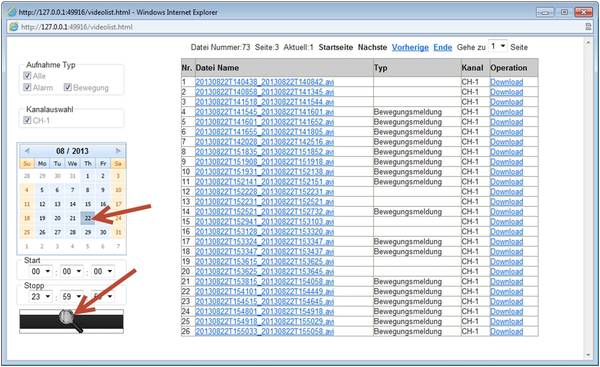The image size is (600, 367).
Task: Select day 21 in the calendar
Action: [73, 218]
